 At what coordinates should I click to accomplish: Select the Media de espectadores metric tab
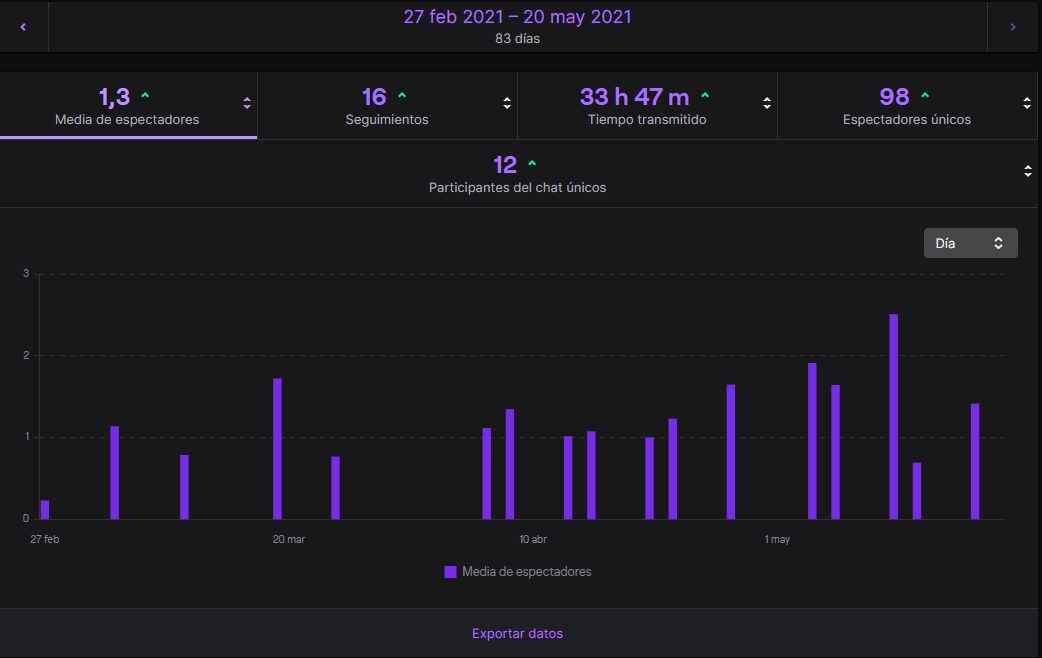(128, 106)
